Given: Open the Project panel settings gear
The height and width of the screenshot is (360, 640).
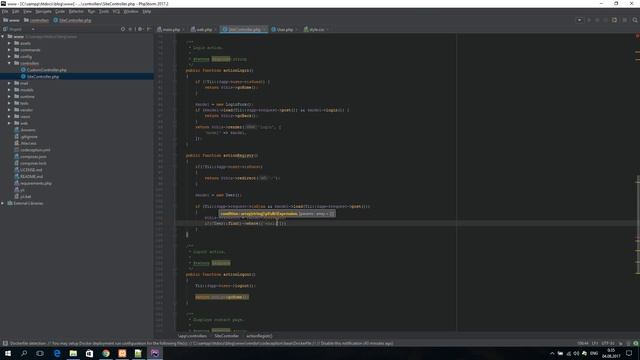Looking at the screenshot, I should (x=140, y=29).
